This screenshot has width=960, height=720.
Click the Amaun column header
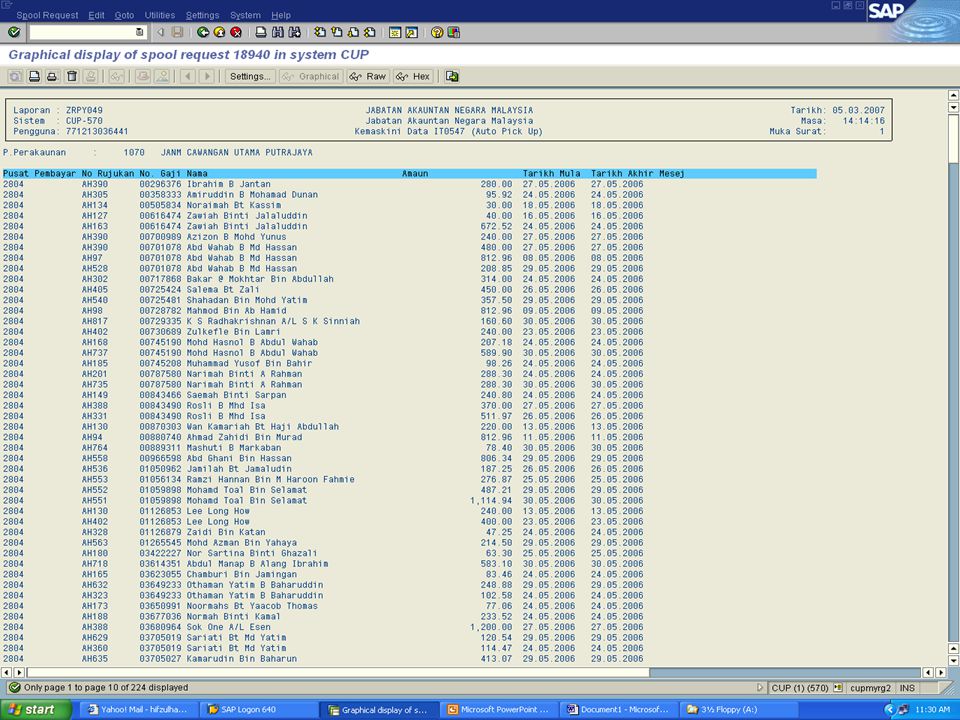click(415, 174)
